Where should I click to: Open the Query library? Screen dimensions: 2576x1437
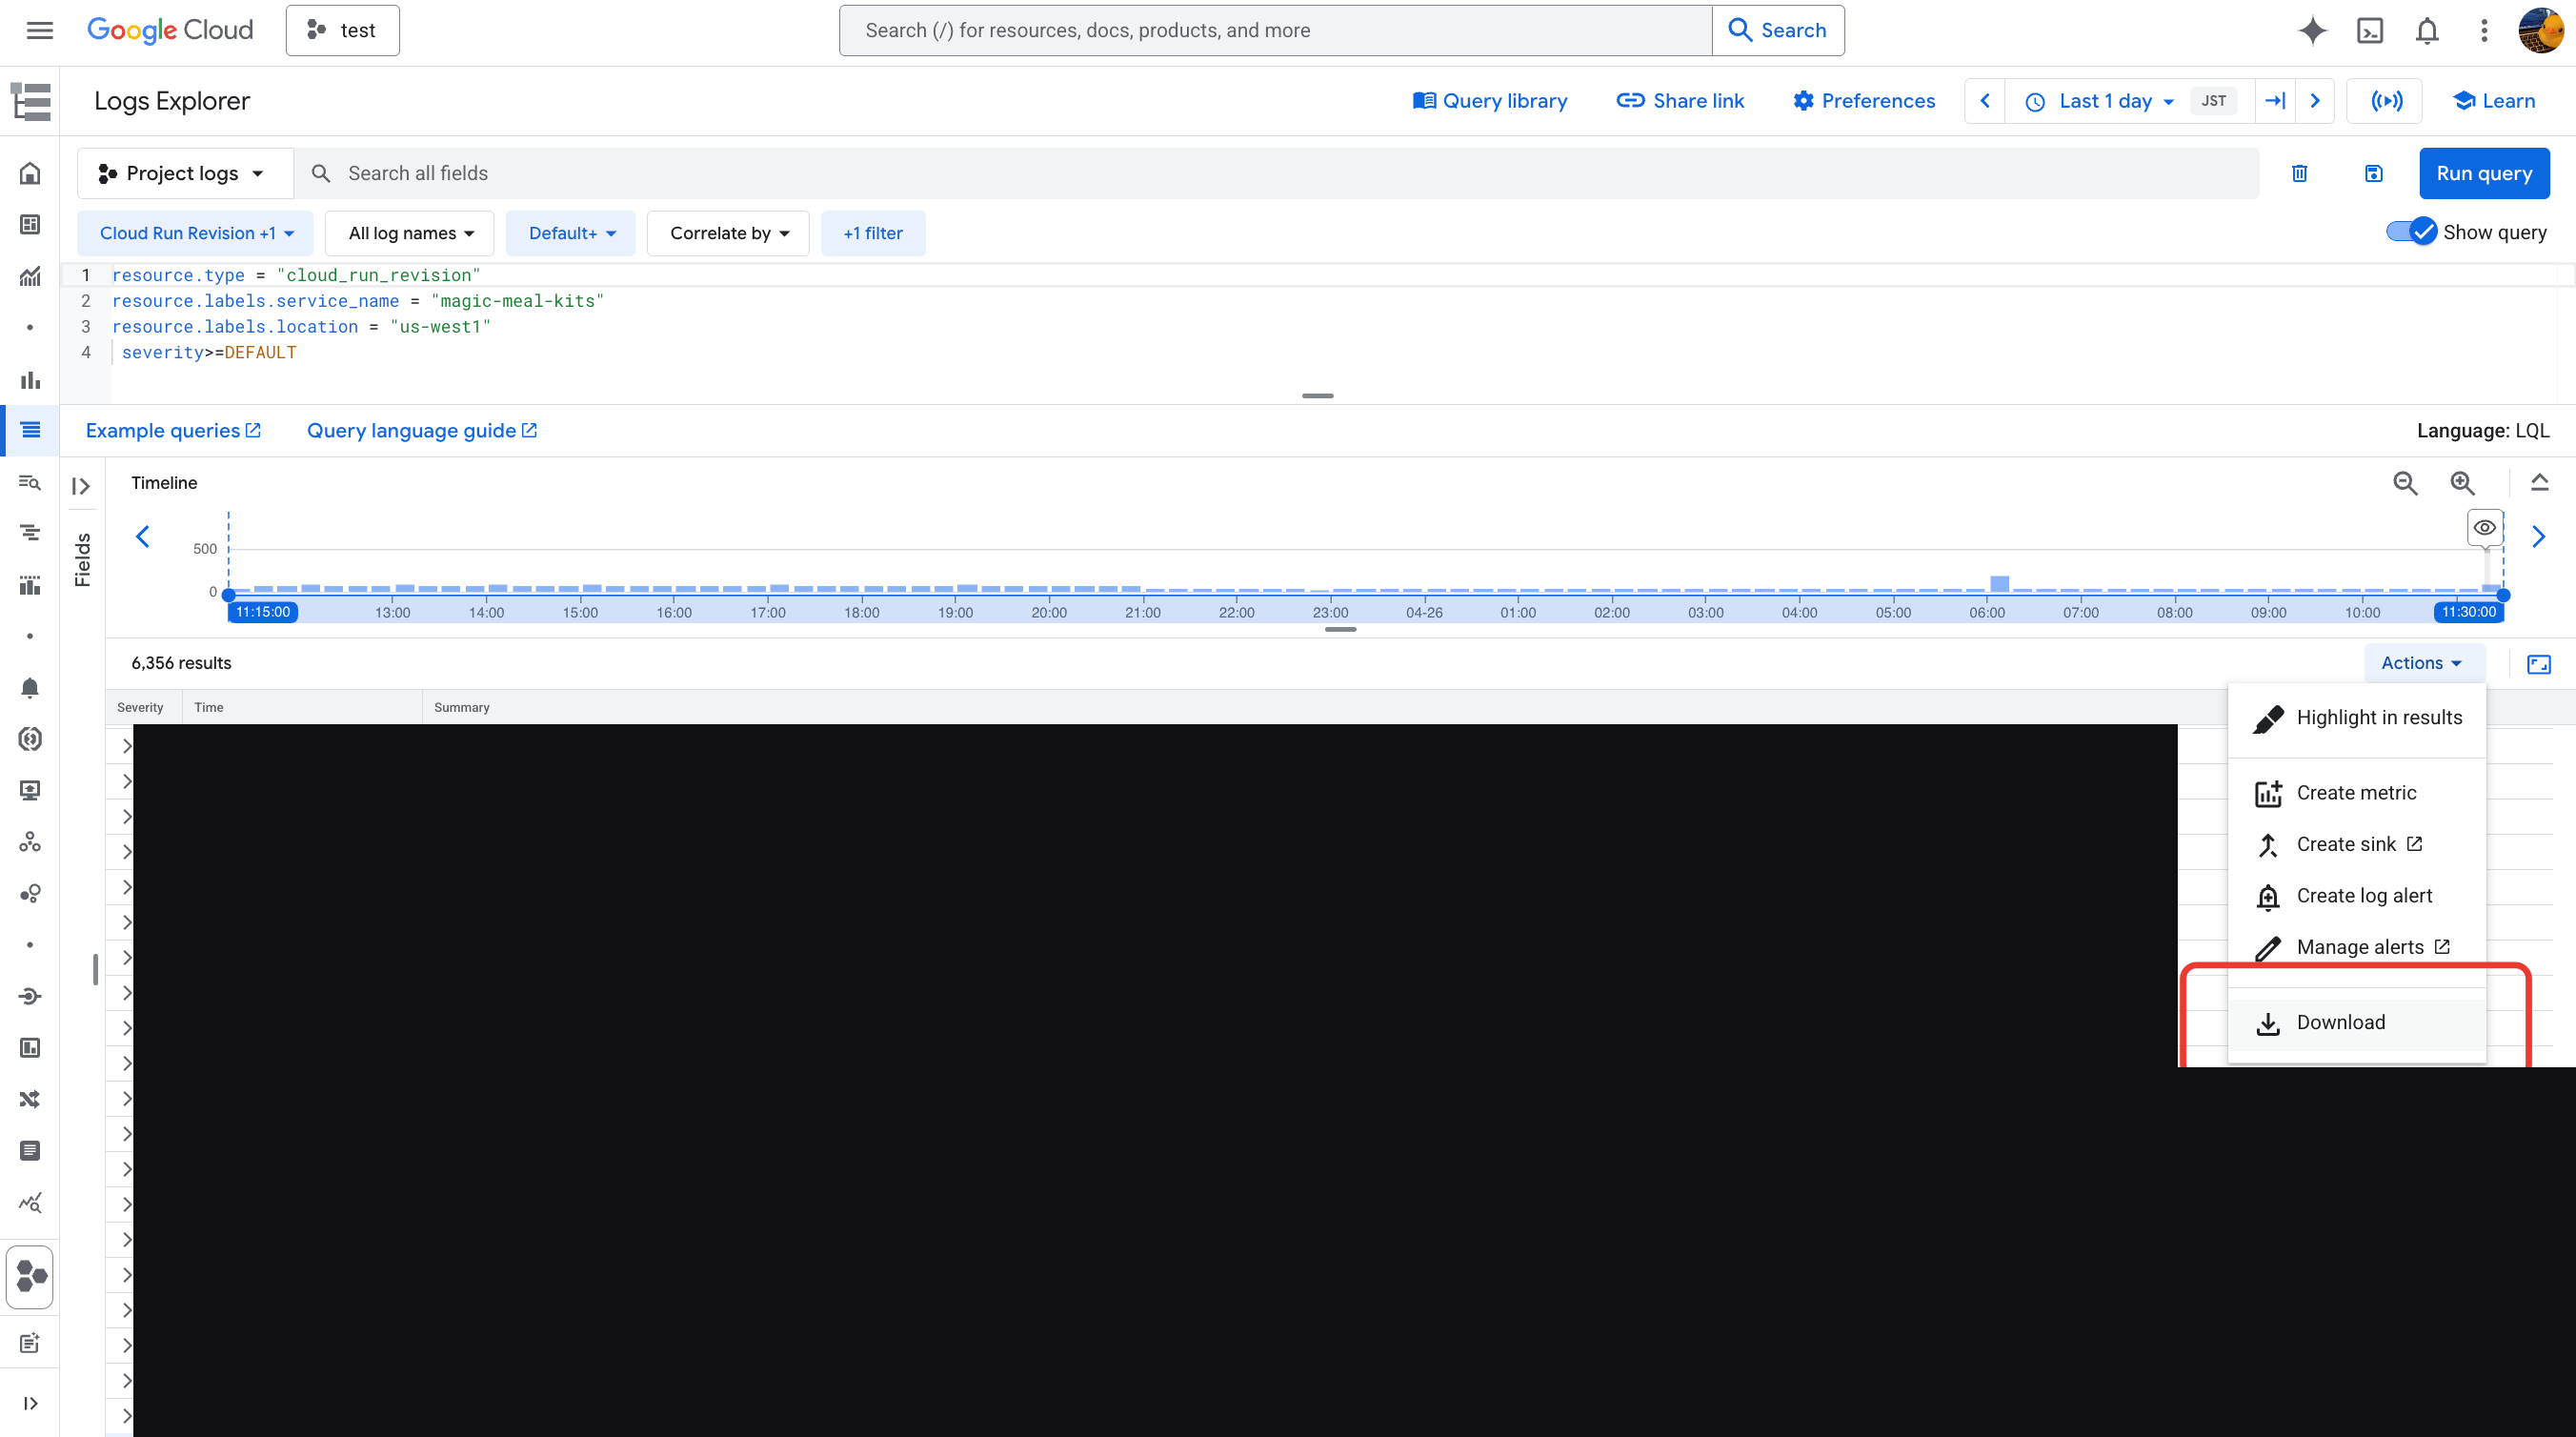1489,101
